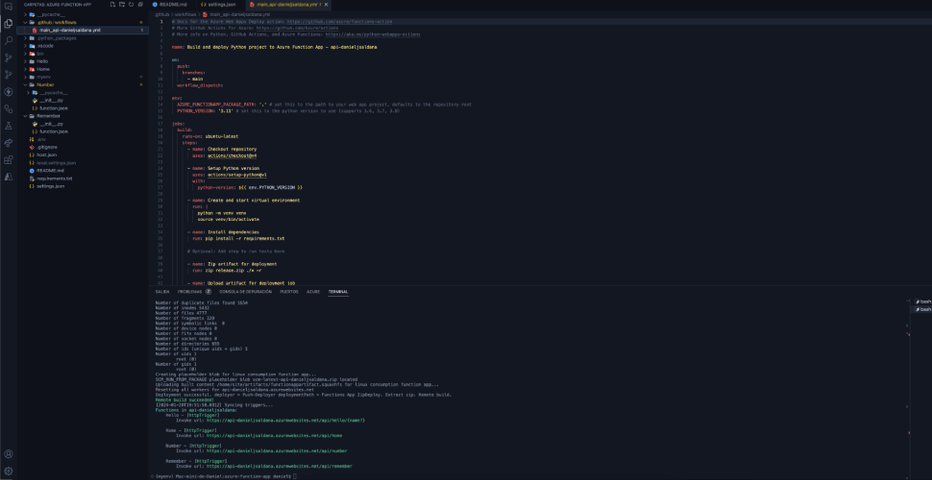This screenshot has width=932, height=480.
Task: Select the first bash terminal entry
Action: point(922,302)
